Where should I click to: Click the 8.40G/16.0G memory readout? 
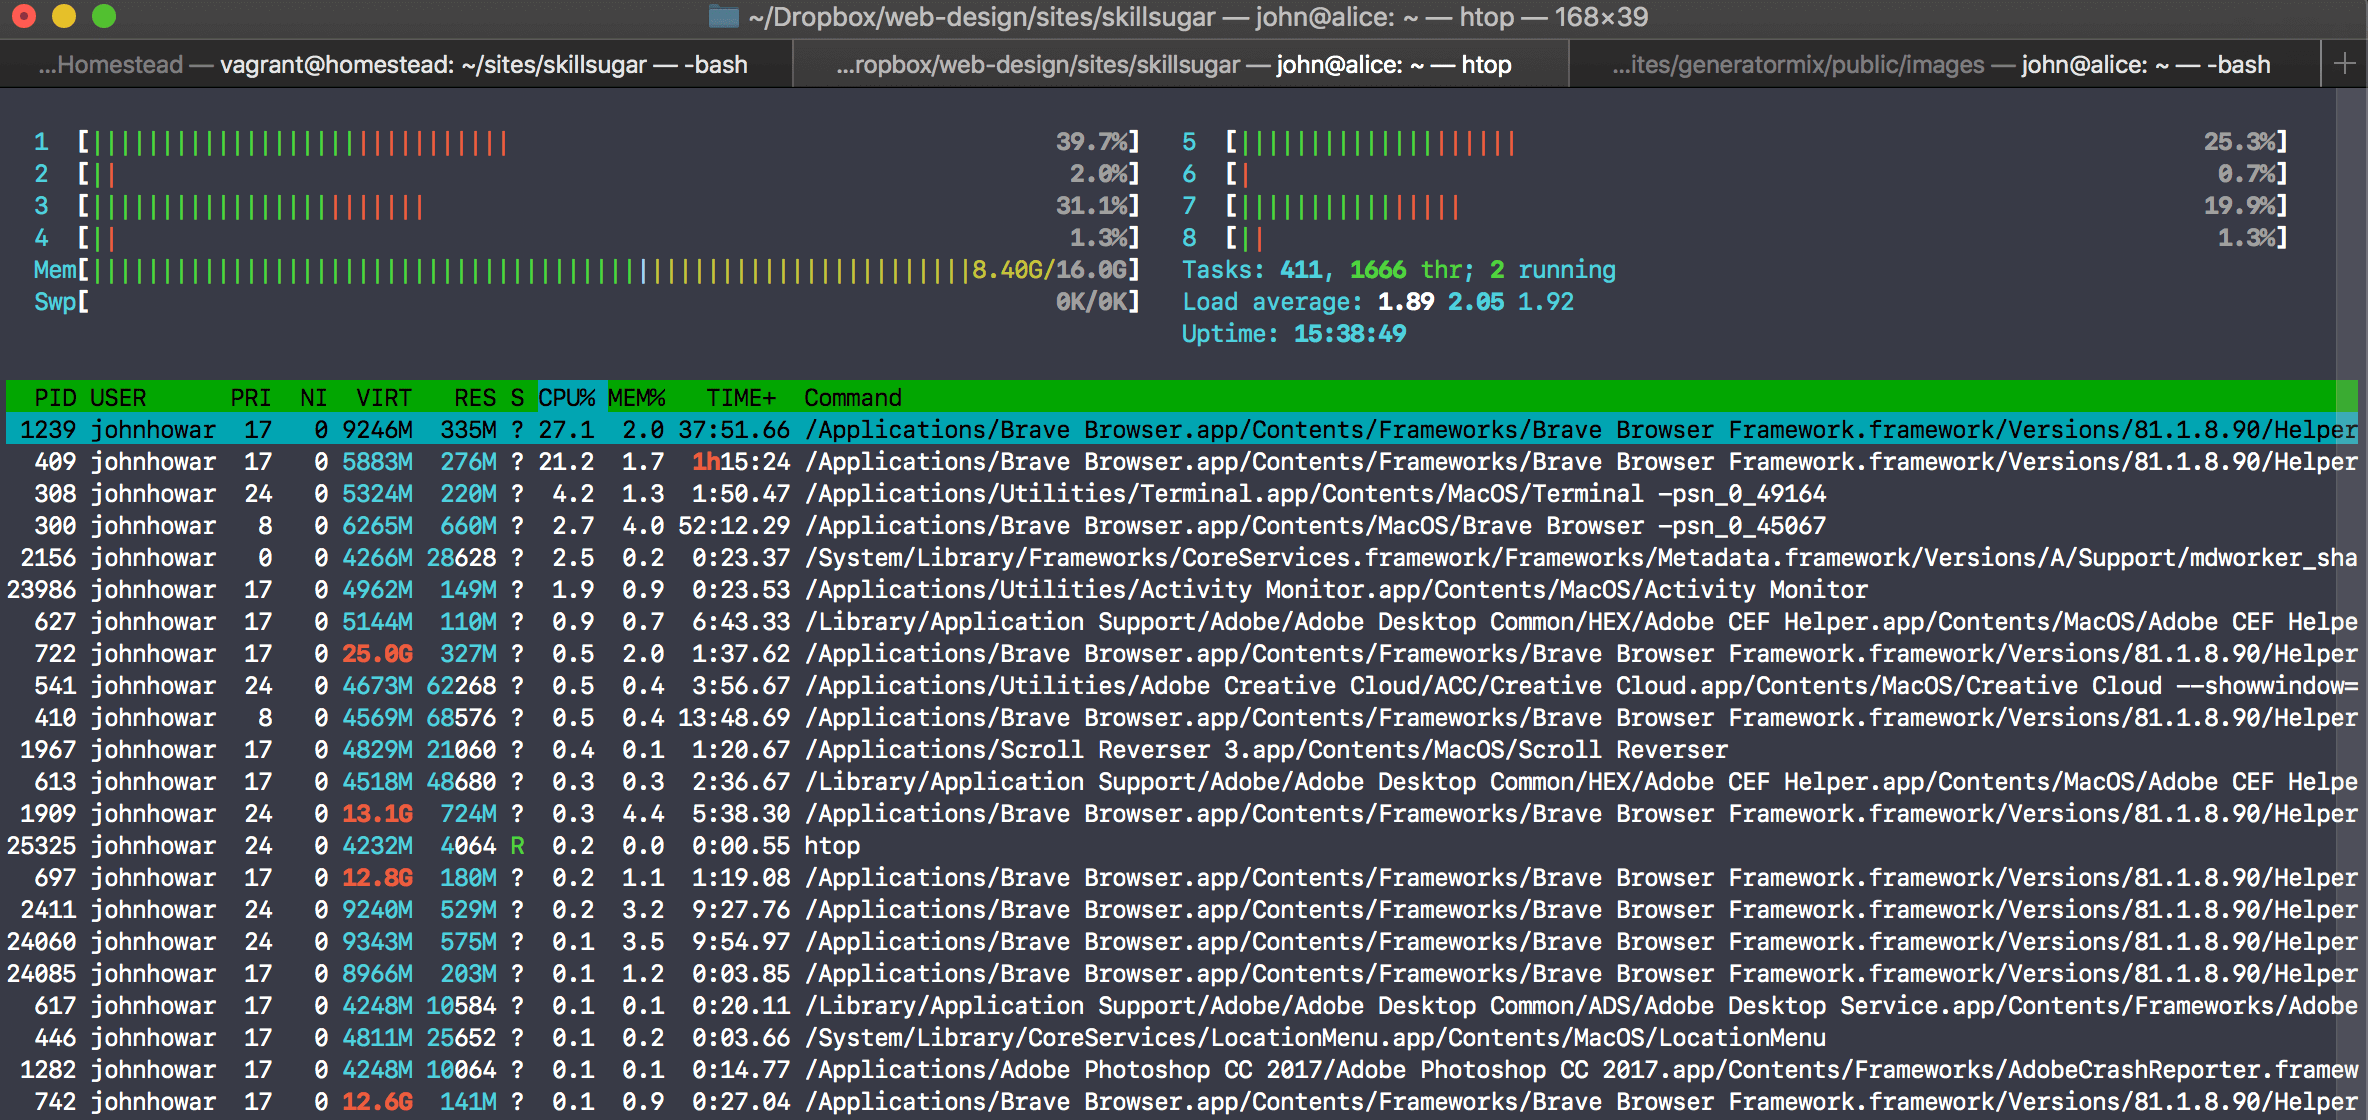pos(1049,270)
